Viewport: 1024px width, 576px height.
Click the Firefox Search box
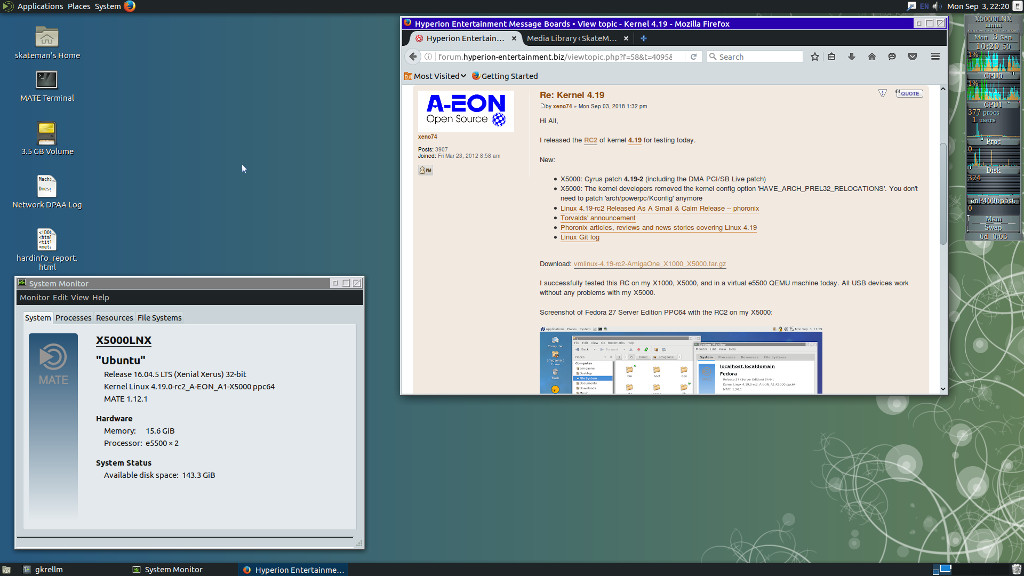coord(755,57)
